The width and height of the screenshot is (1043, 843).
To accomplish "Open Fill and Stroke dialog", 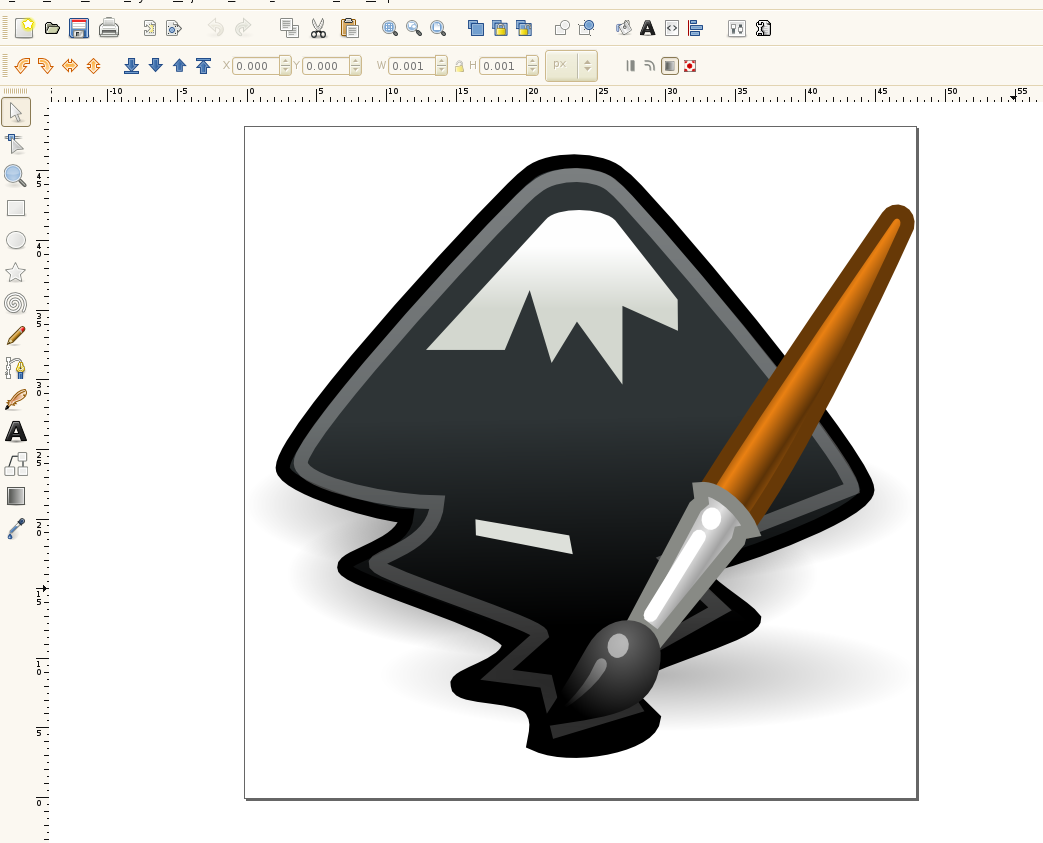I will click(x=623, y=28).
